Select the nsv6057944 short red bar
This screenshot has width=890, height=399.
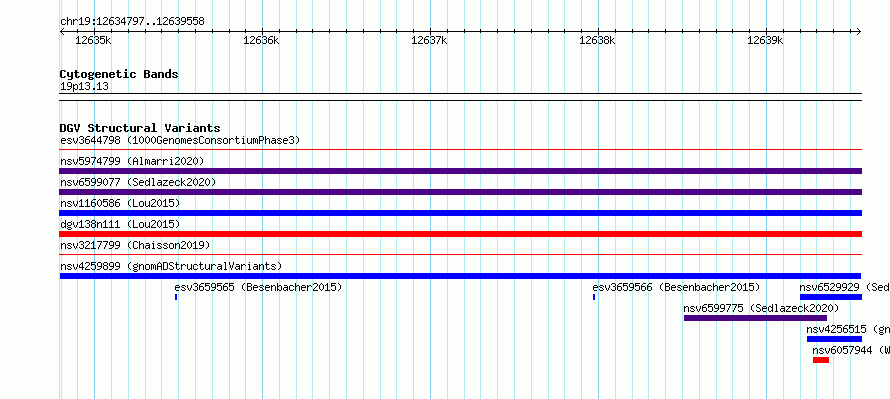(x=821, y=360)
